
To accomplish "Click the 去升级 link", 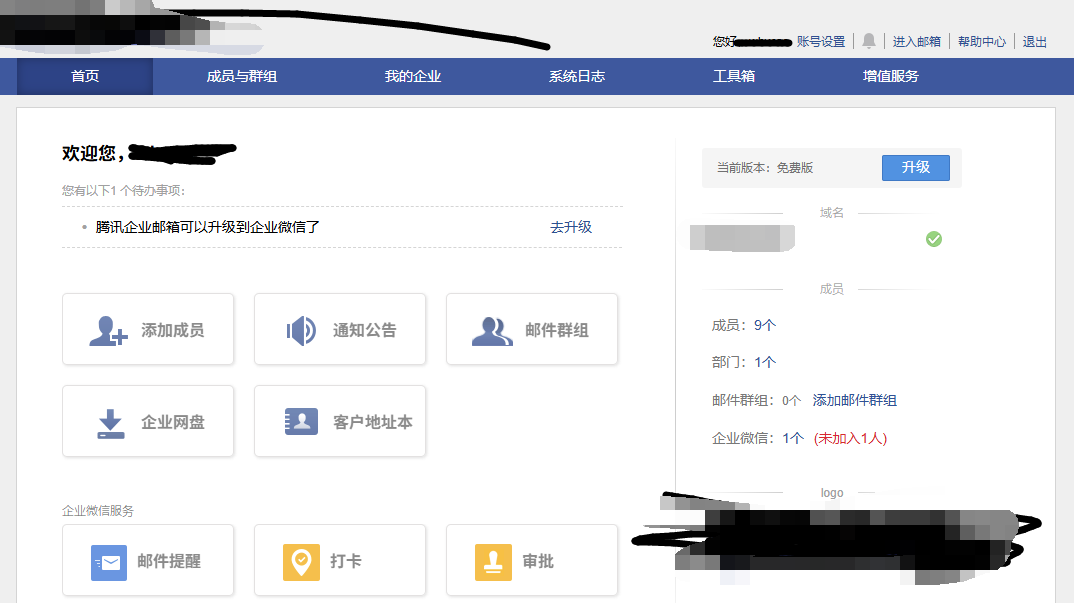I will (x=571, y=227).
